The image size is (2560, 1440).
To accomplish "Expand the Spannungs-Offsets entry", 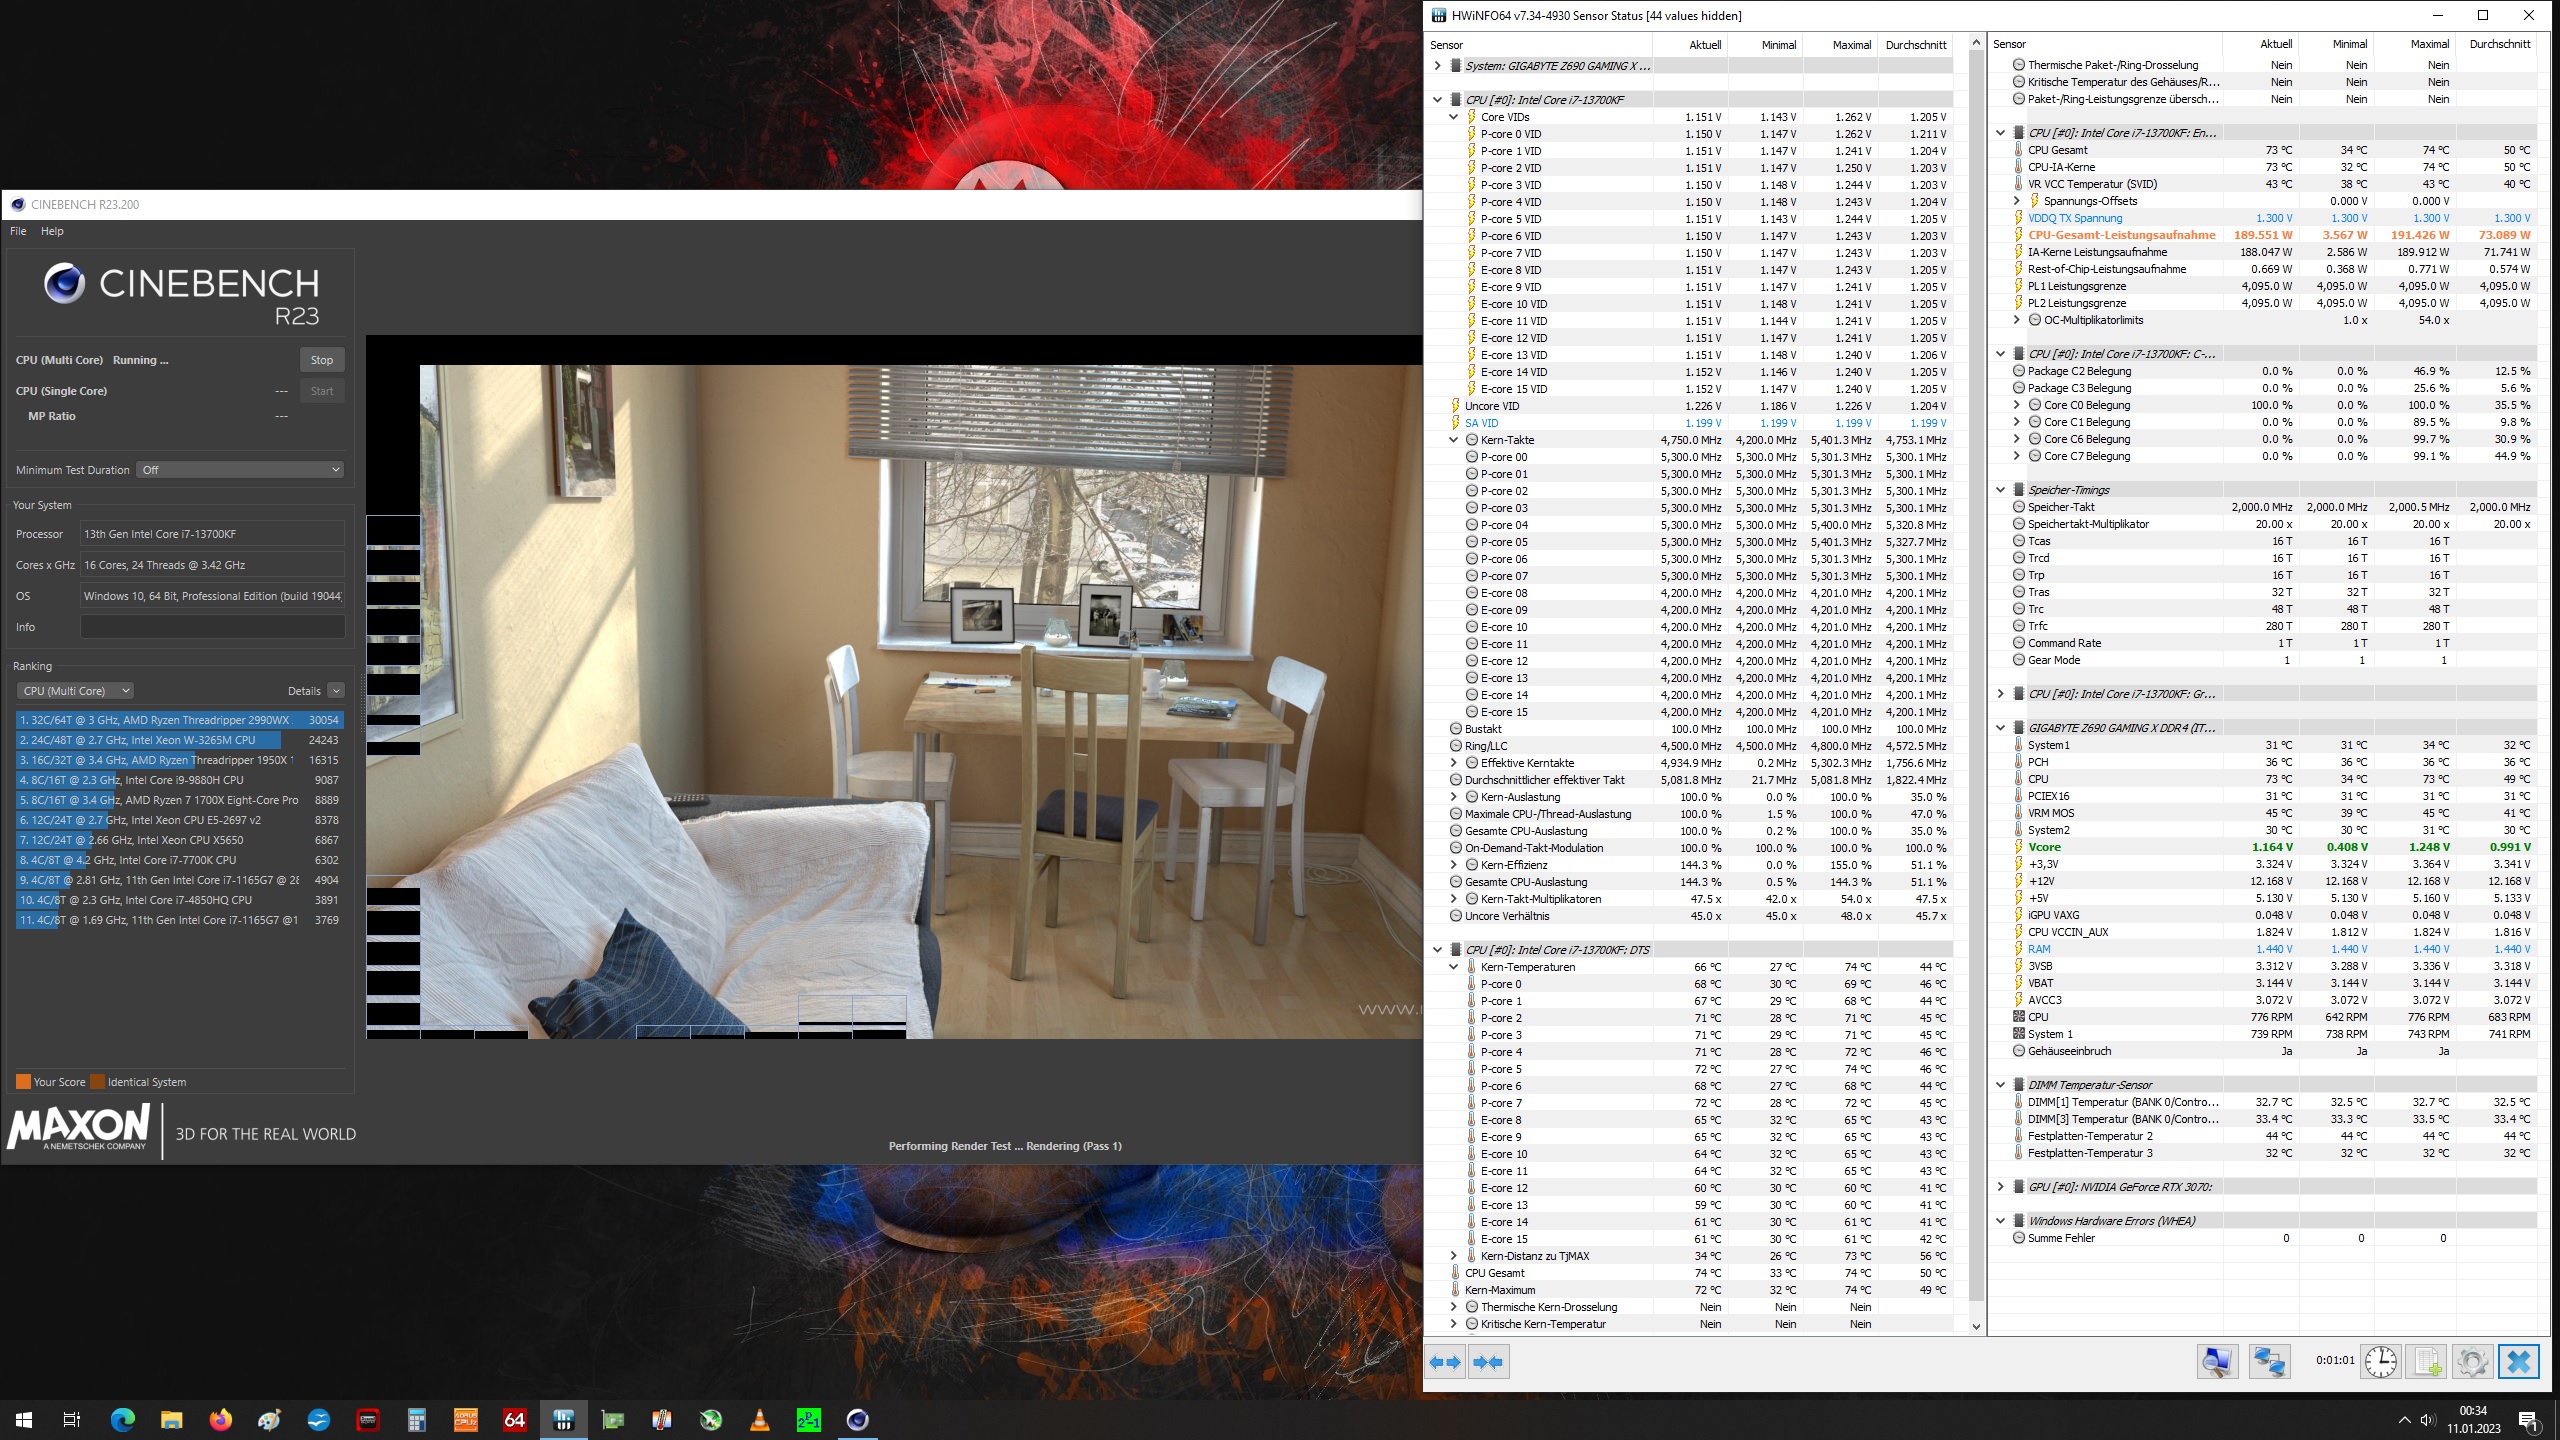I will coord(2018,201).
